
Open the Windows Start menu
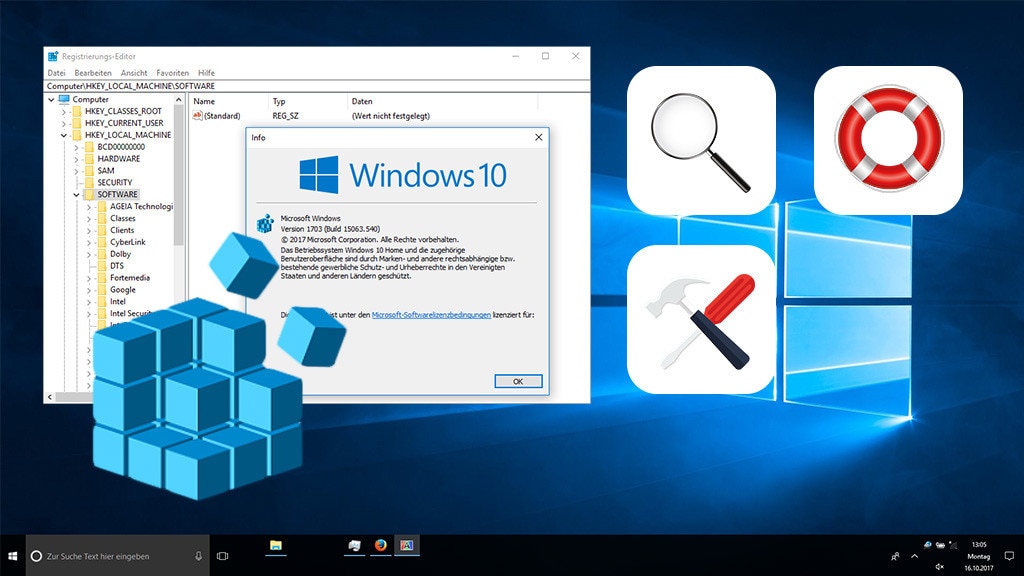click(x=12, y=556)
